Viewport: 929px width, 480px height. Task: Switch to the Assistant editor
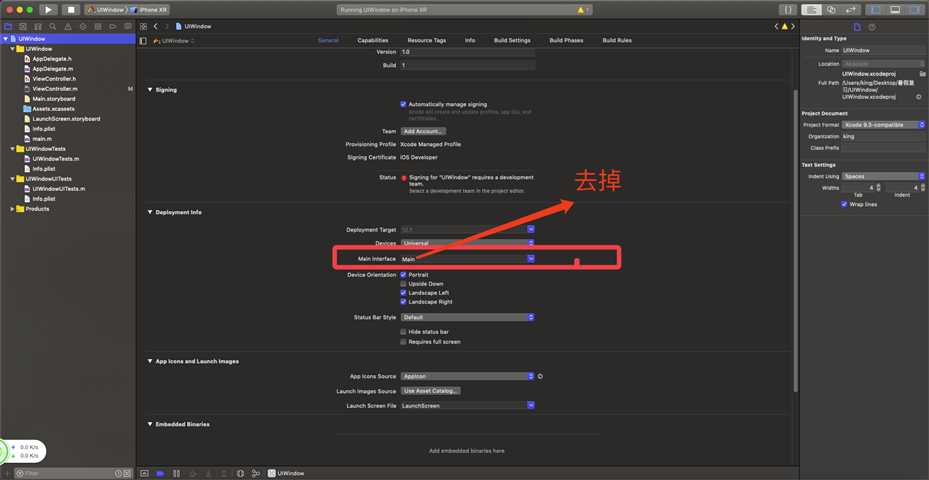click(831, 9)
